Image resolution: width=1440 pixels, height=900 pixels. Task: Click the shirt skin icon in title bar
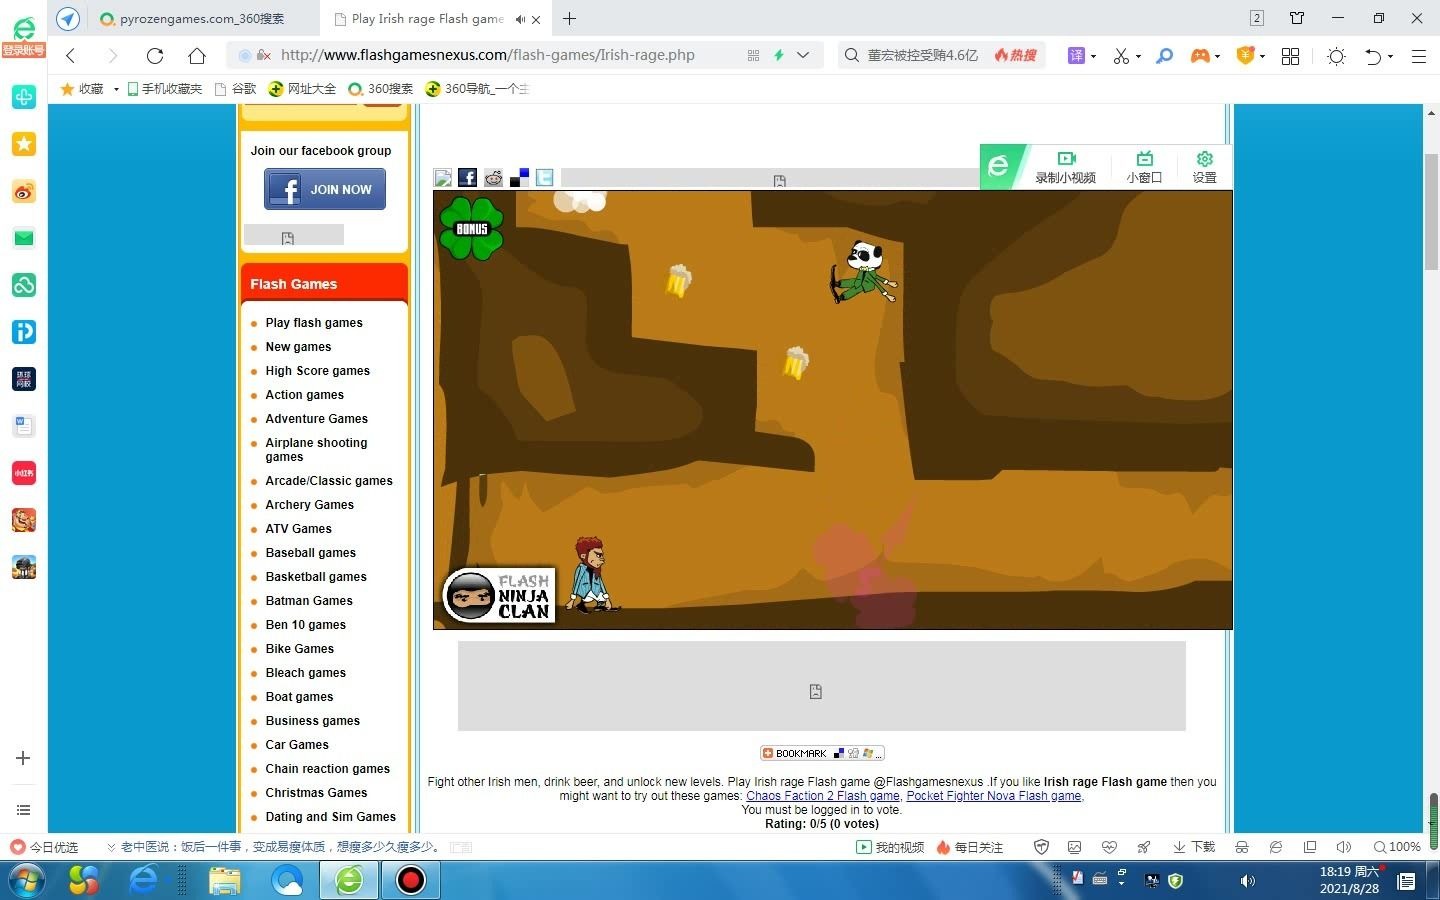pos(1297,18)
